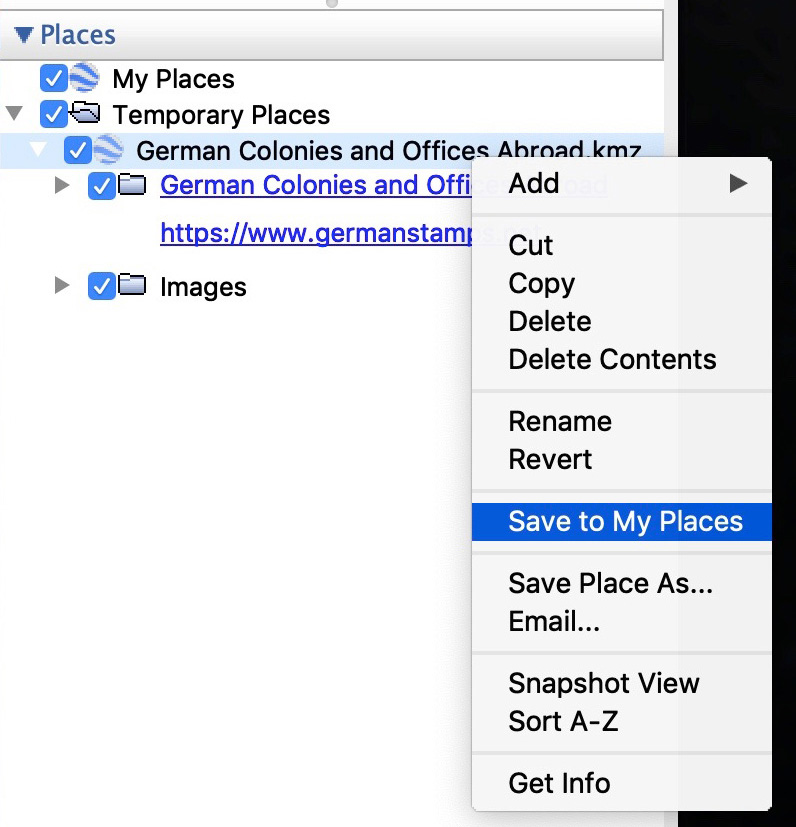Screen dimensions: 796x827
Task: Select Save Place As... menu entry
Action: click(x=610, y=584)
